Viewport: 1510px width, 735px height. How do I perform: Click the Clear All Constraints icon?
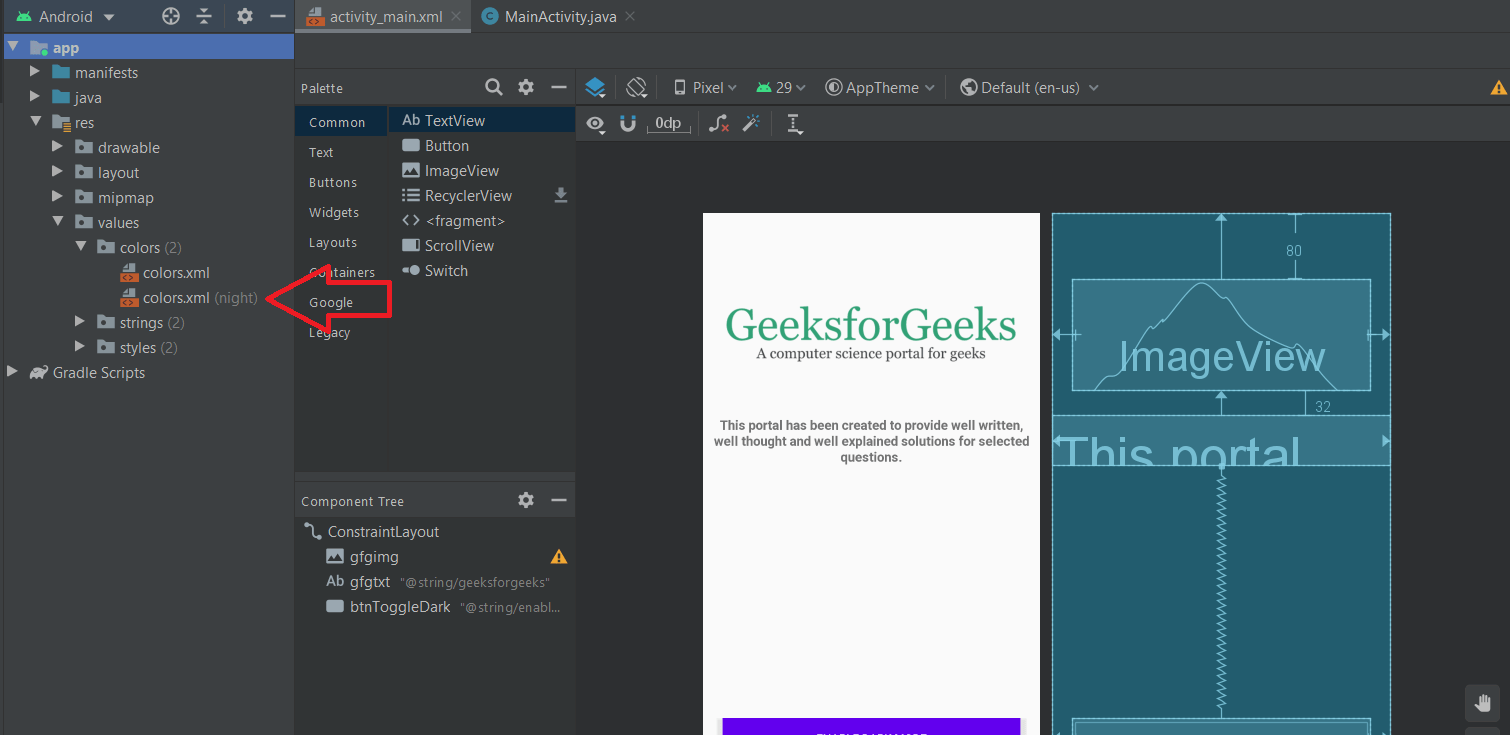click(x=718, y=124)
